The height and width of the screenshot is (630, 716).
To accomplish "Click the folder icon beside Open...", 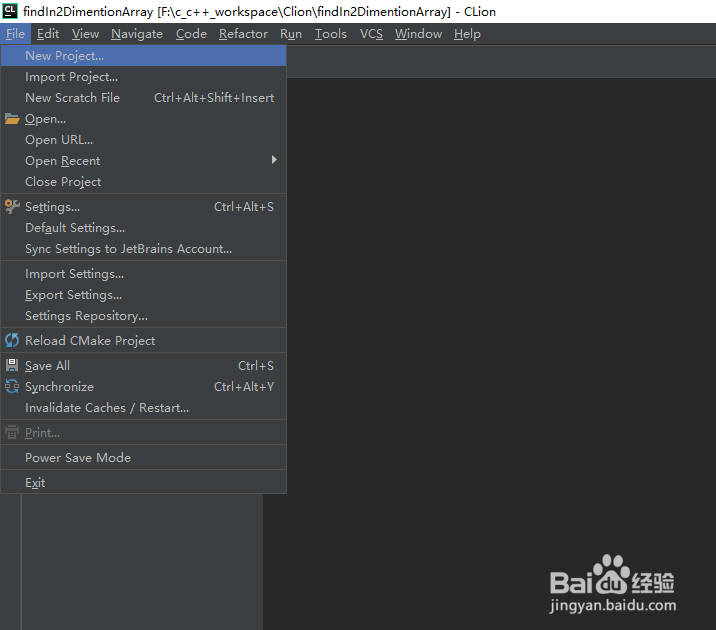I will [x=12, y=119].
